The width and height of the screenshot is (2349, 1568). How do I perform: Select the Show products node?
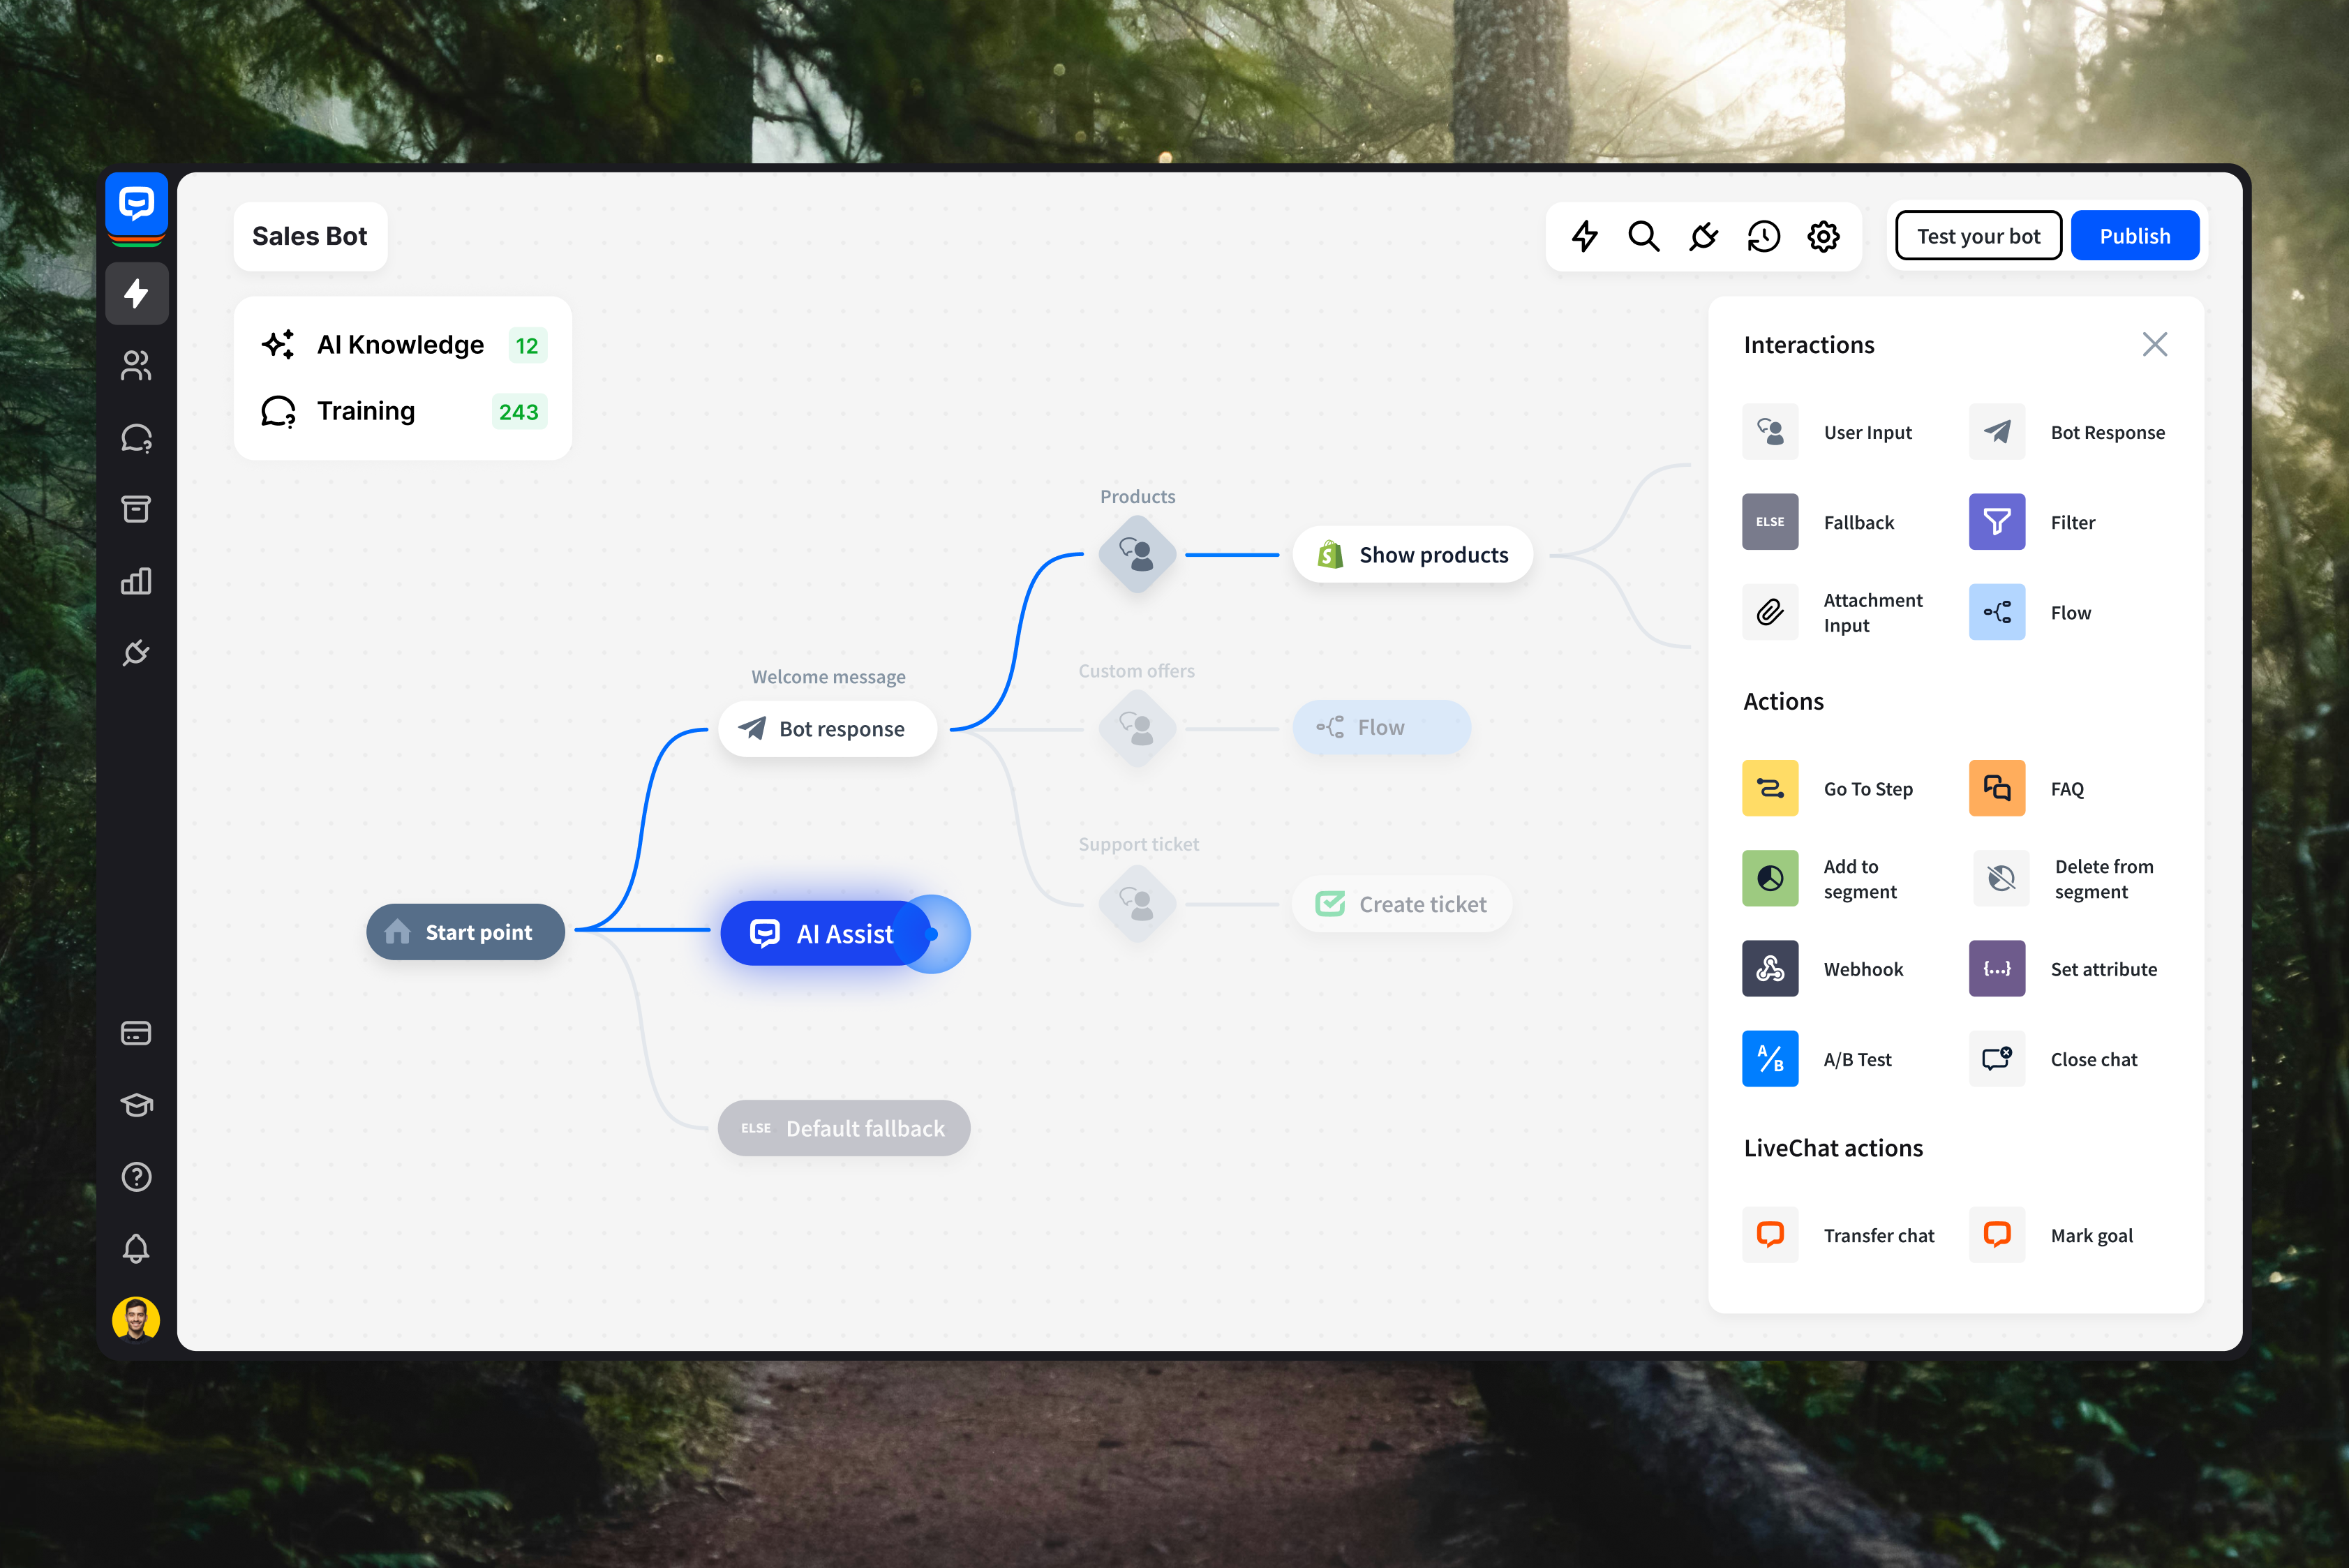1412,555
